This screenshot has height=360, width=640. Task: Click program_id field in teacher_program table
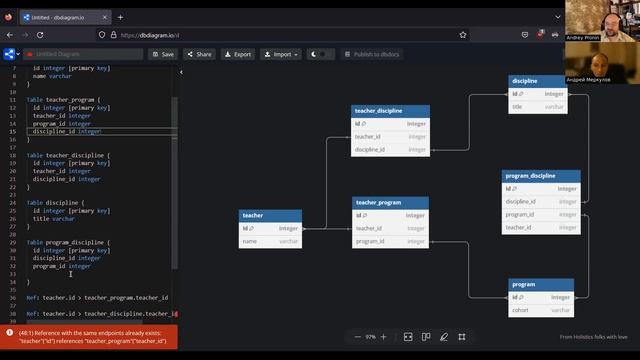click(390, 242)
